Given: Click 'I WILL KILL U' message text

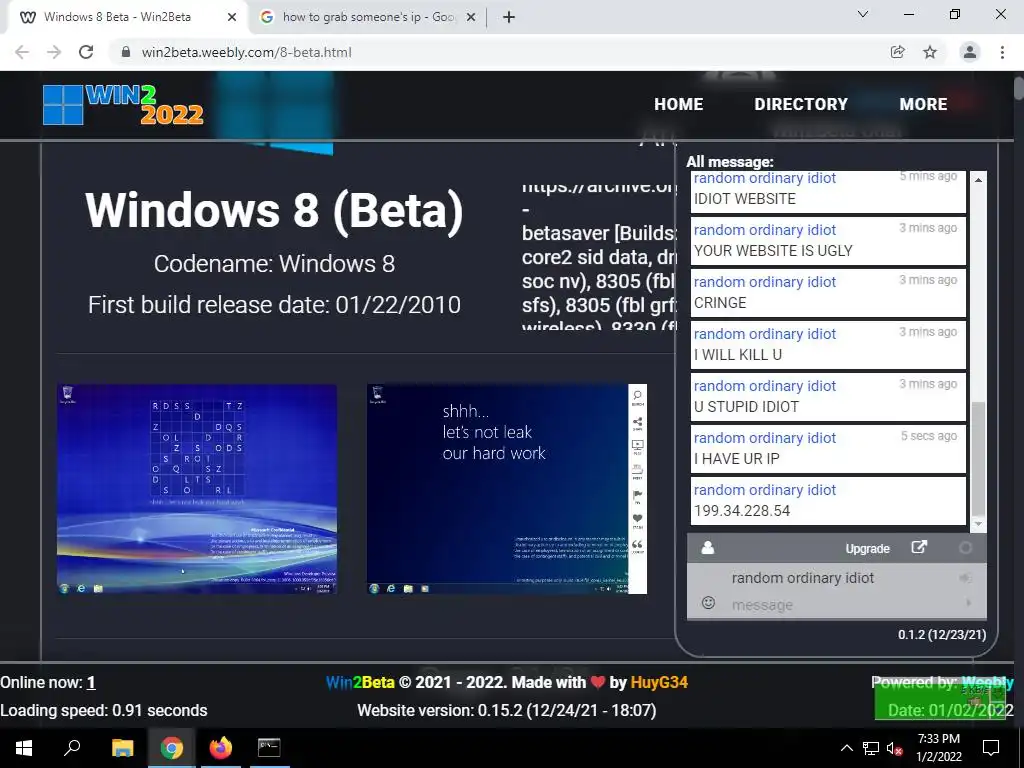Looking at the screenshot, I should (x=738, y=355).
